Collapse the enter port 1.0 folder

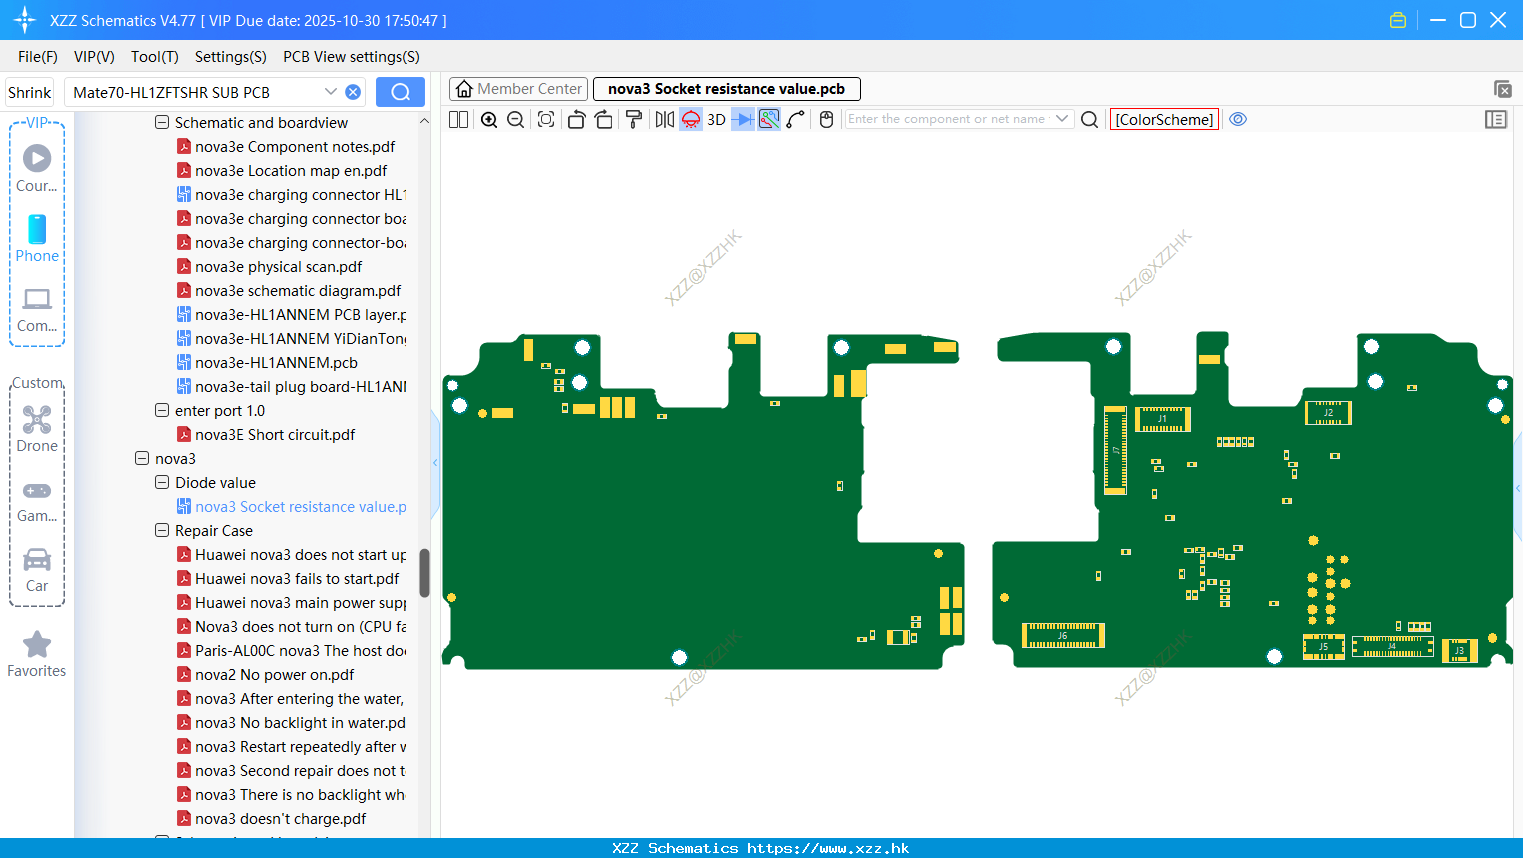162,411
